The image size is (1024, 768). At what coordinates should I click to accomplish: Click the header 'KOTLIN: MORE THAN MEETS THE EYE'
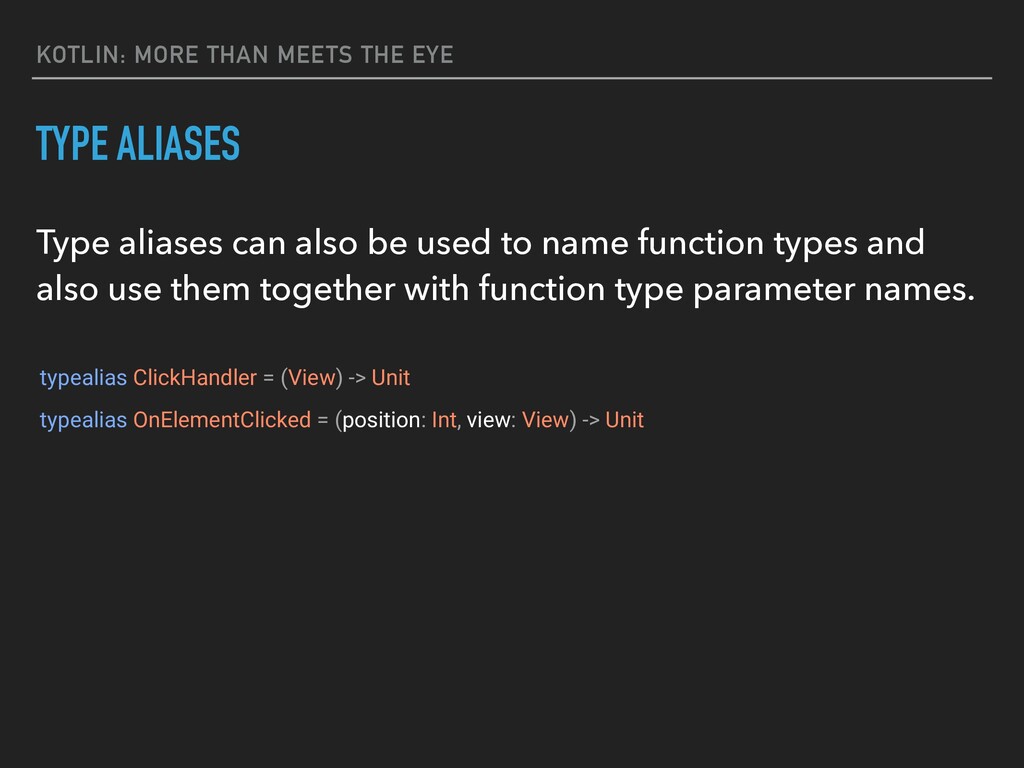pos(245,55)
